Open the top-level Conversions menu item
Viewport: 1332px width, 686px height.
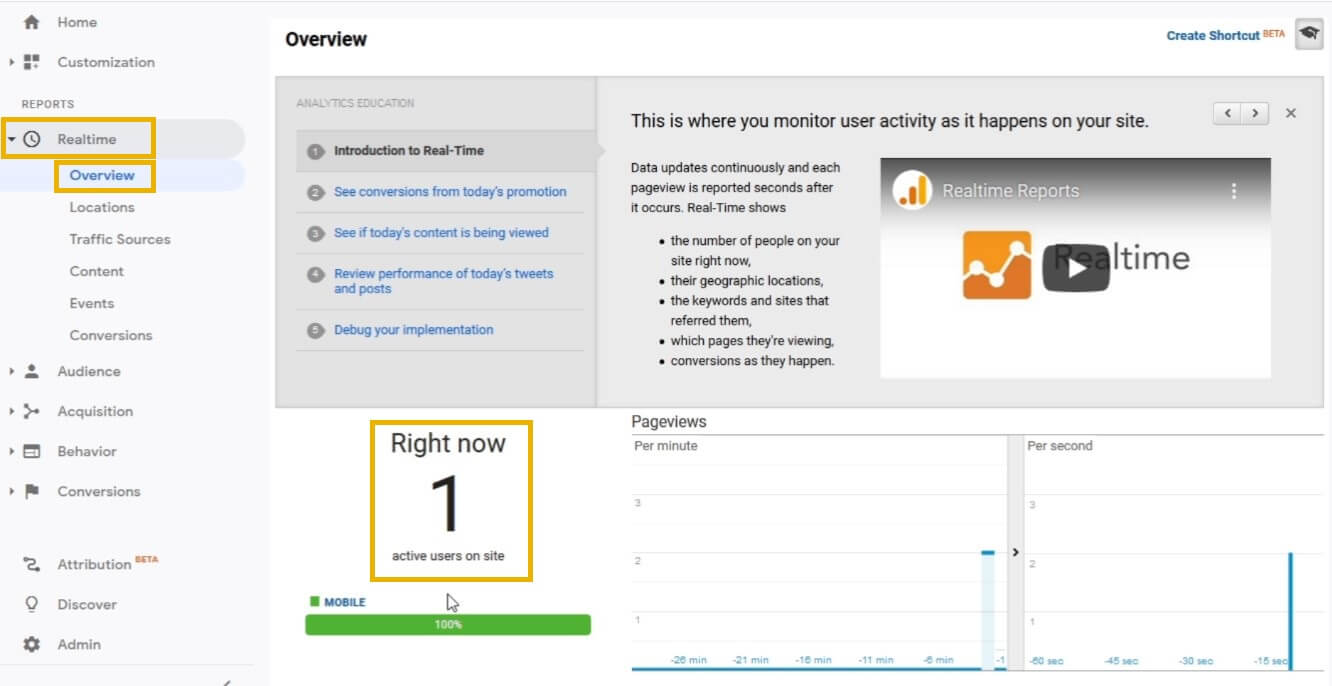99,491
